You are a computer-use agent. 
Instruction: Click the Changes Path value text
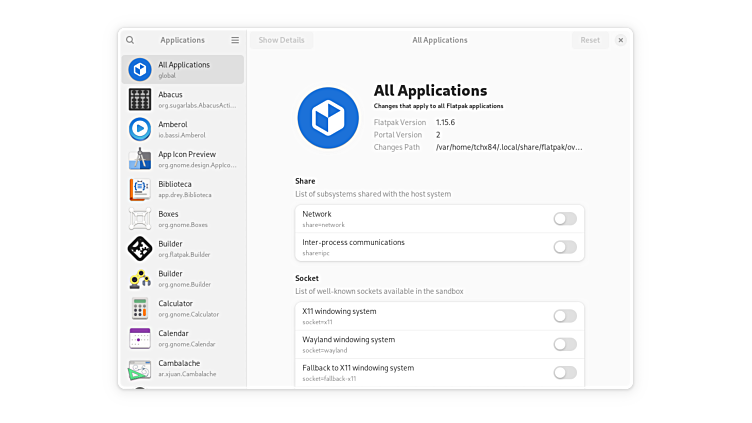pos(509,147)
